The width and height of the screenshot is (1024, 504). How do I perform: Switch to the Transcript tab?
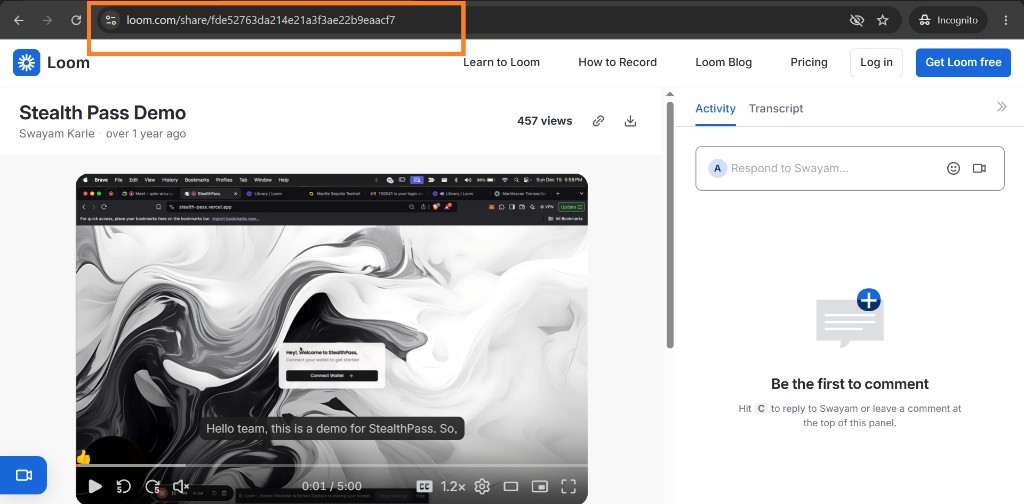tap(776, 108)
